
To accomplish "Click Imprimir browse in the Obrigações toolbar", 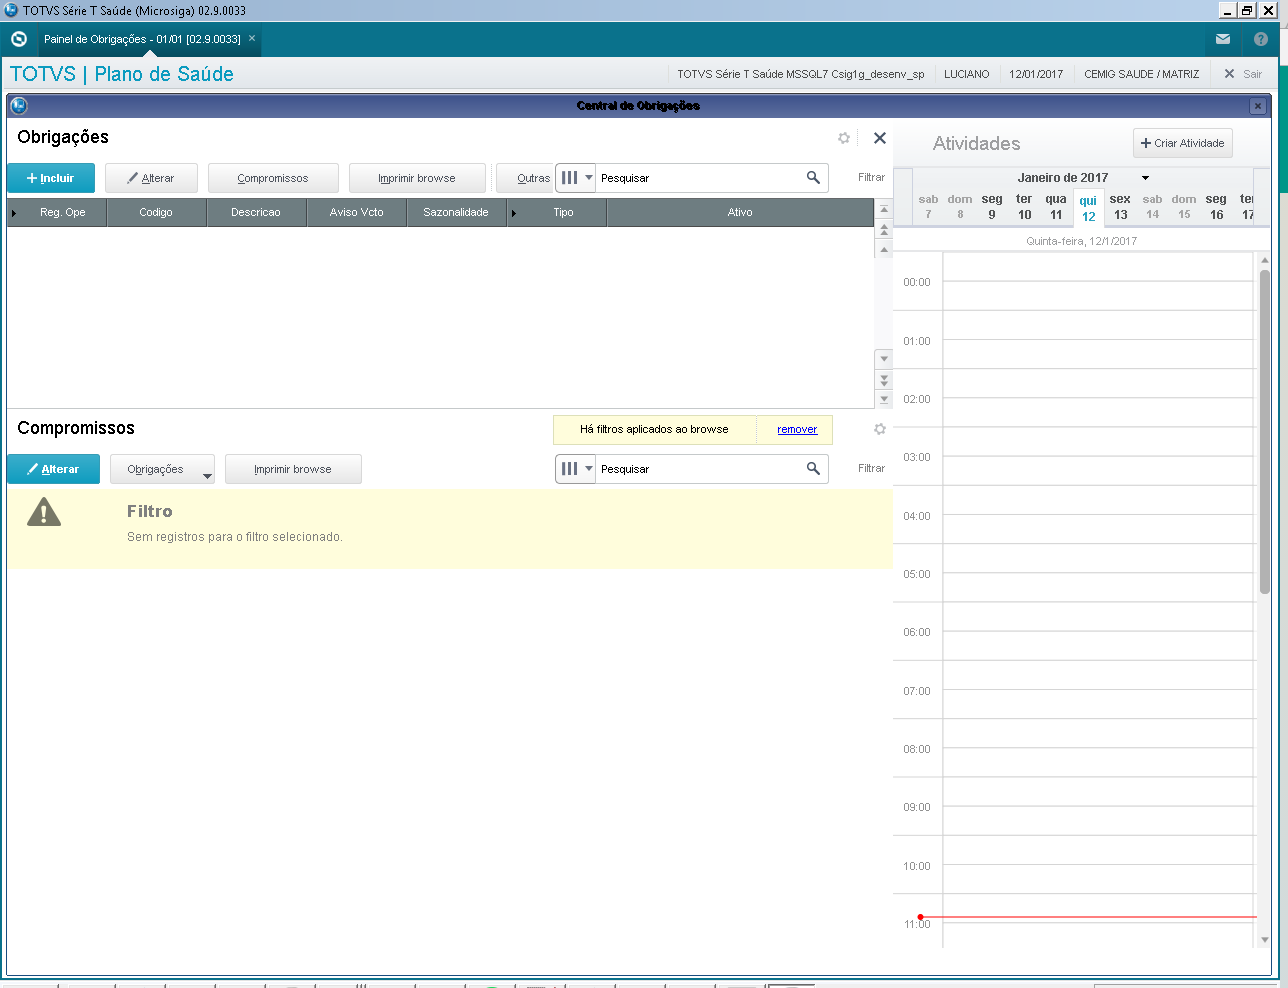I will 417,178.
